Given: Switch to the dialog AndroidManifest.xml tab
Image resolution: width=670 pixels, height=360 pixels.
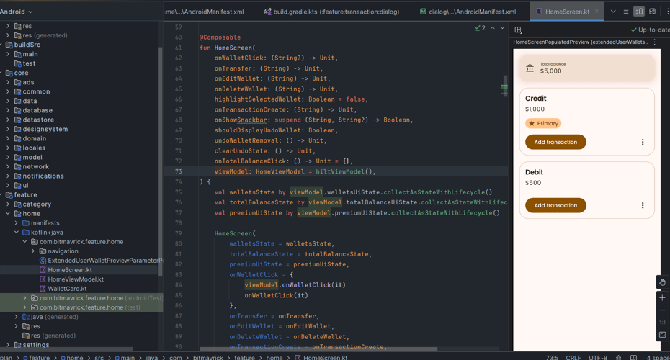Looking at the screenshot, I should click(468, 12).
